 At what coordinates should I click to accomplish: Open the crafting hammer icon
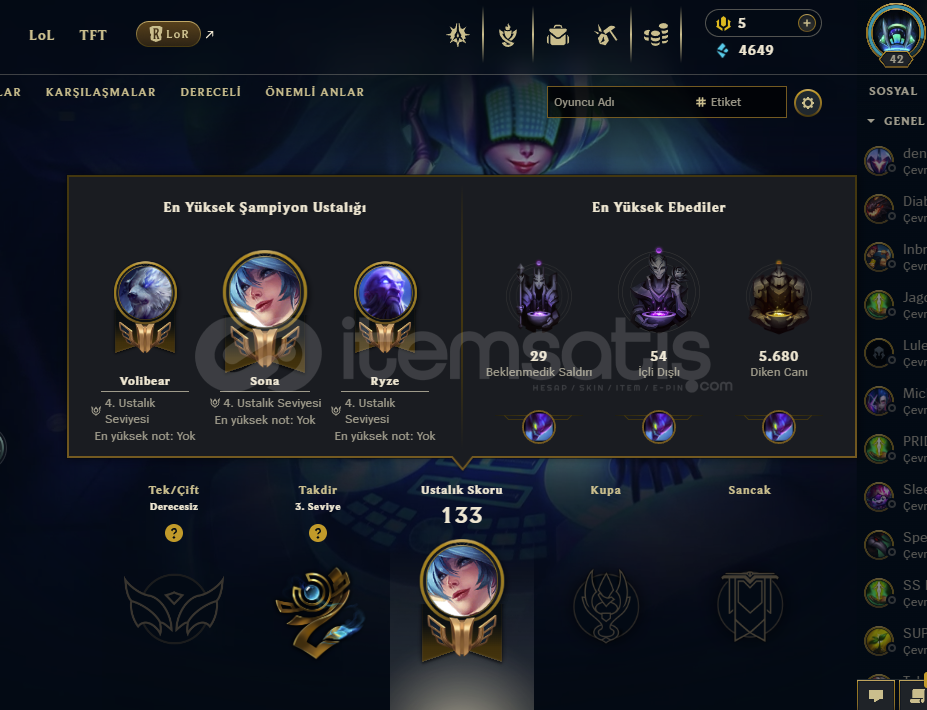(606, 35)
